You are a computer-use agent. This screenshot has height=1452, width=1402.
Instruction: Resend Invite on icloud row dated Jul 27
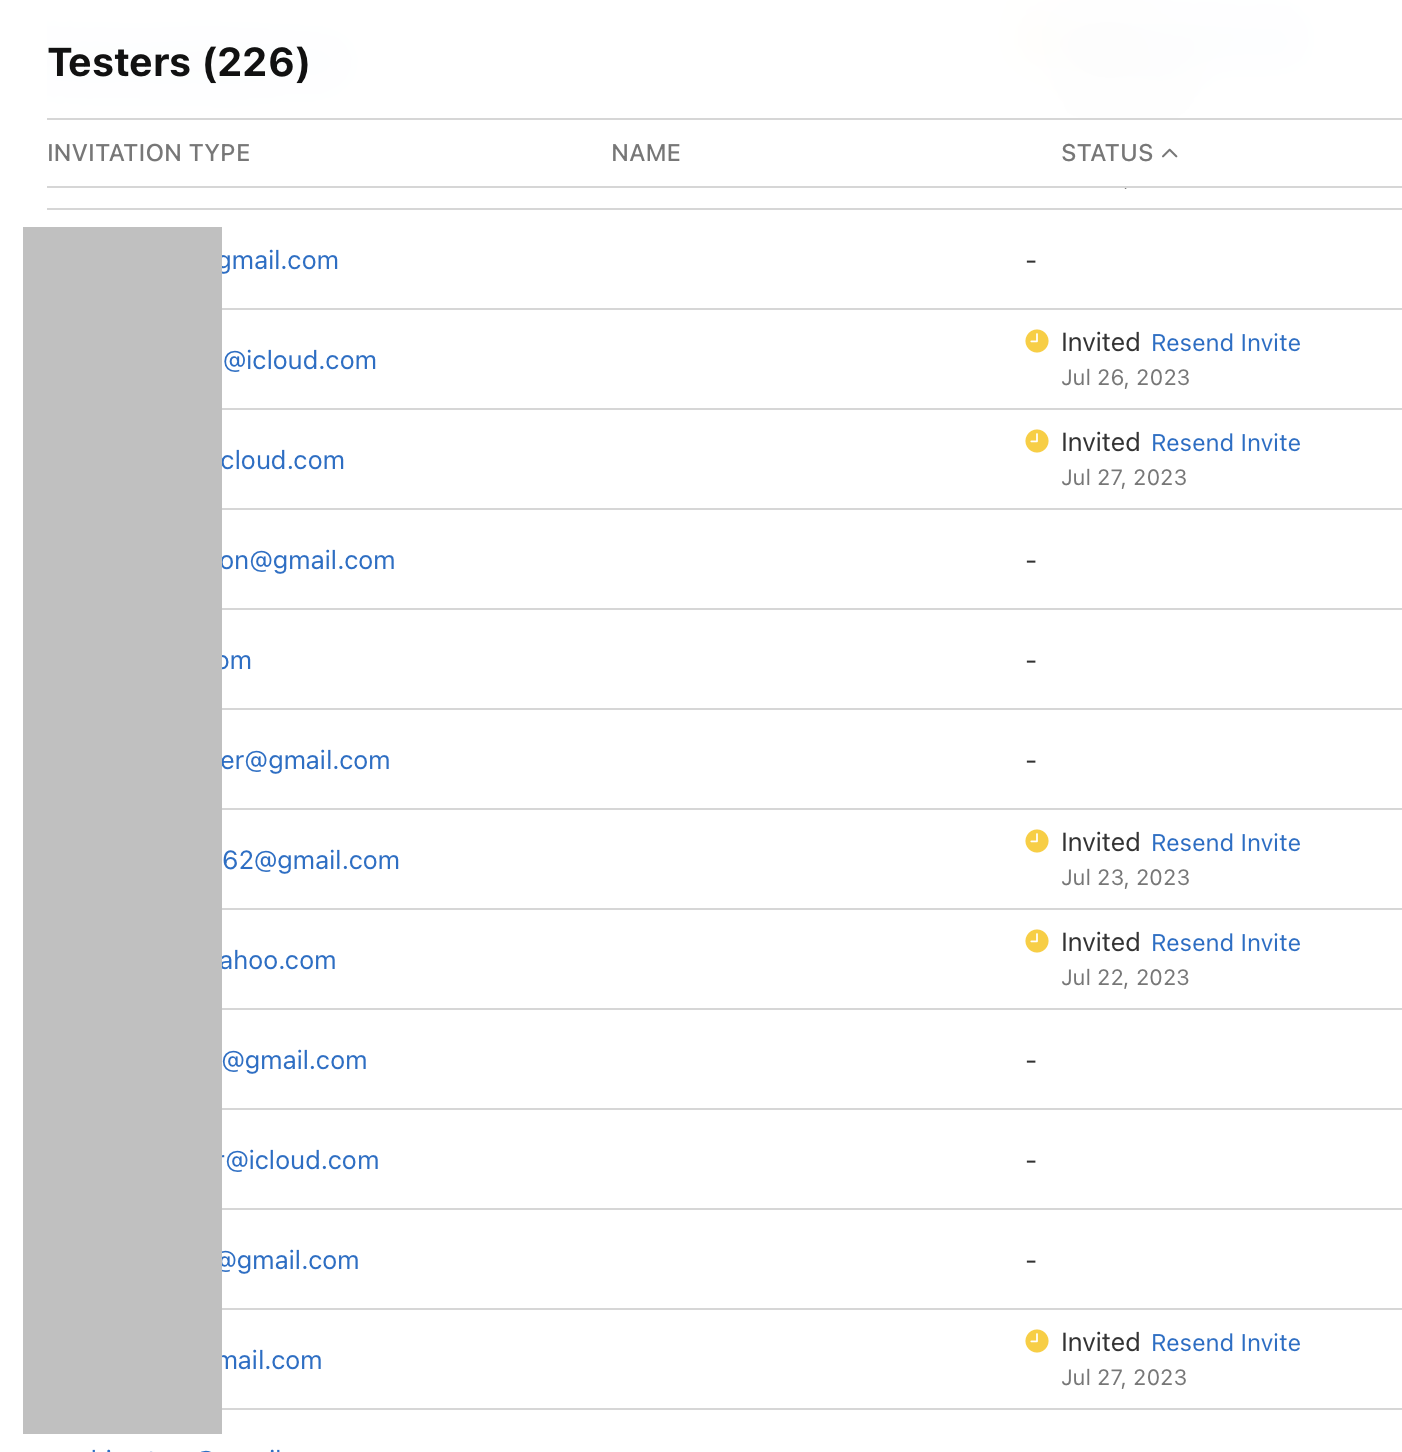point(1225,443)
